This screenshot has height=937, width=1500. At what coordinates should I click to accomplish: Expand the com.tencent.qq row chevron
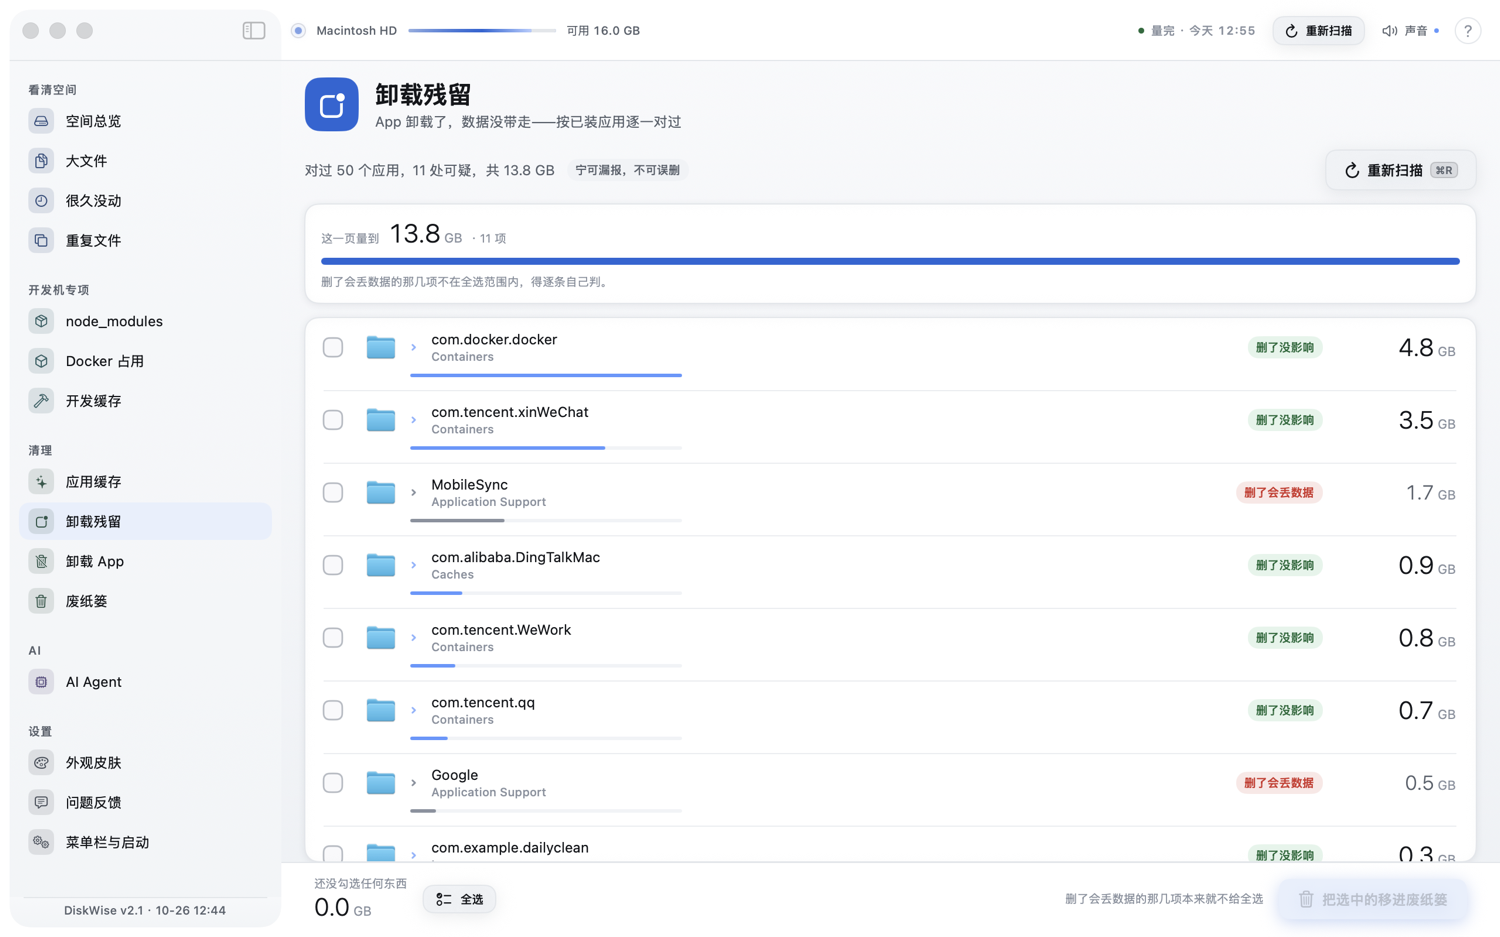coord(413,710)
